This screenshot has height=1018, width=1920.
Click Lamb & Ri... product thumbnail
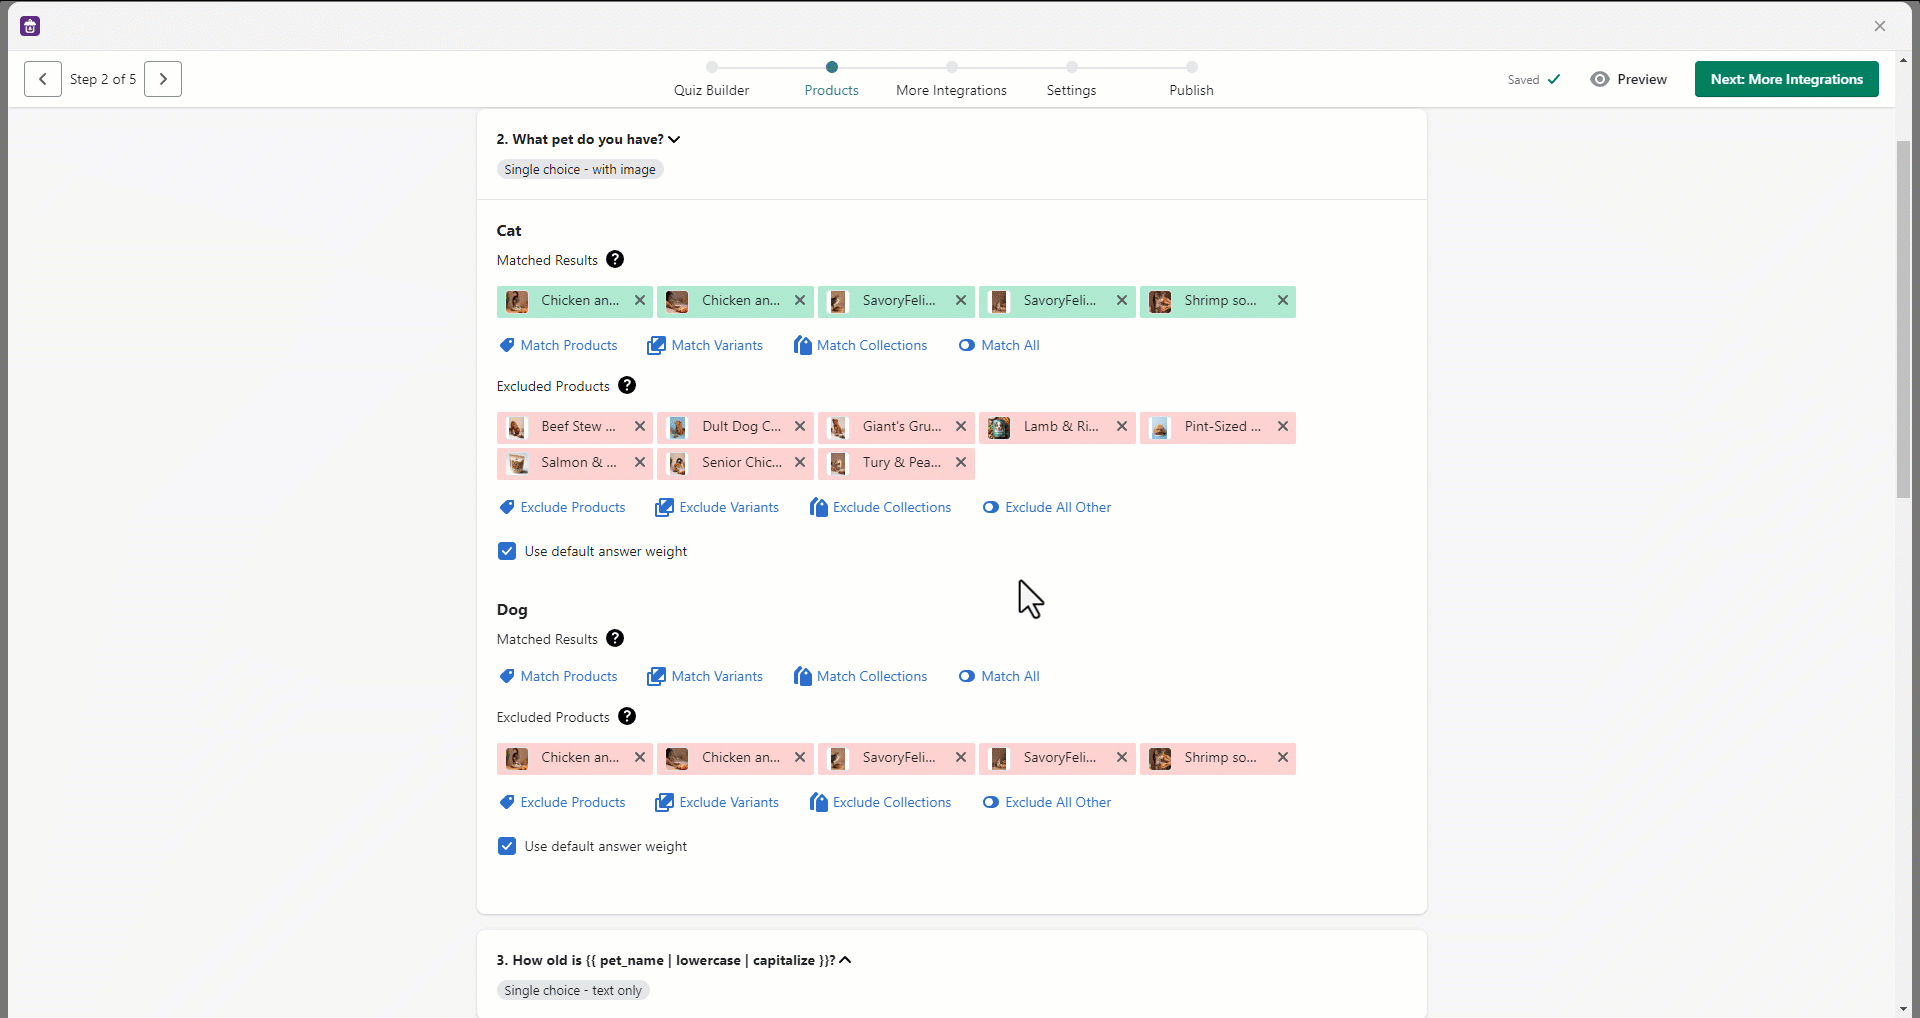click(x=999, y=428)
